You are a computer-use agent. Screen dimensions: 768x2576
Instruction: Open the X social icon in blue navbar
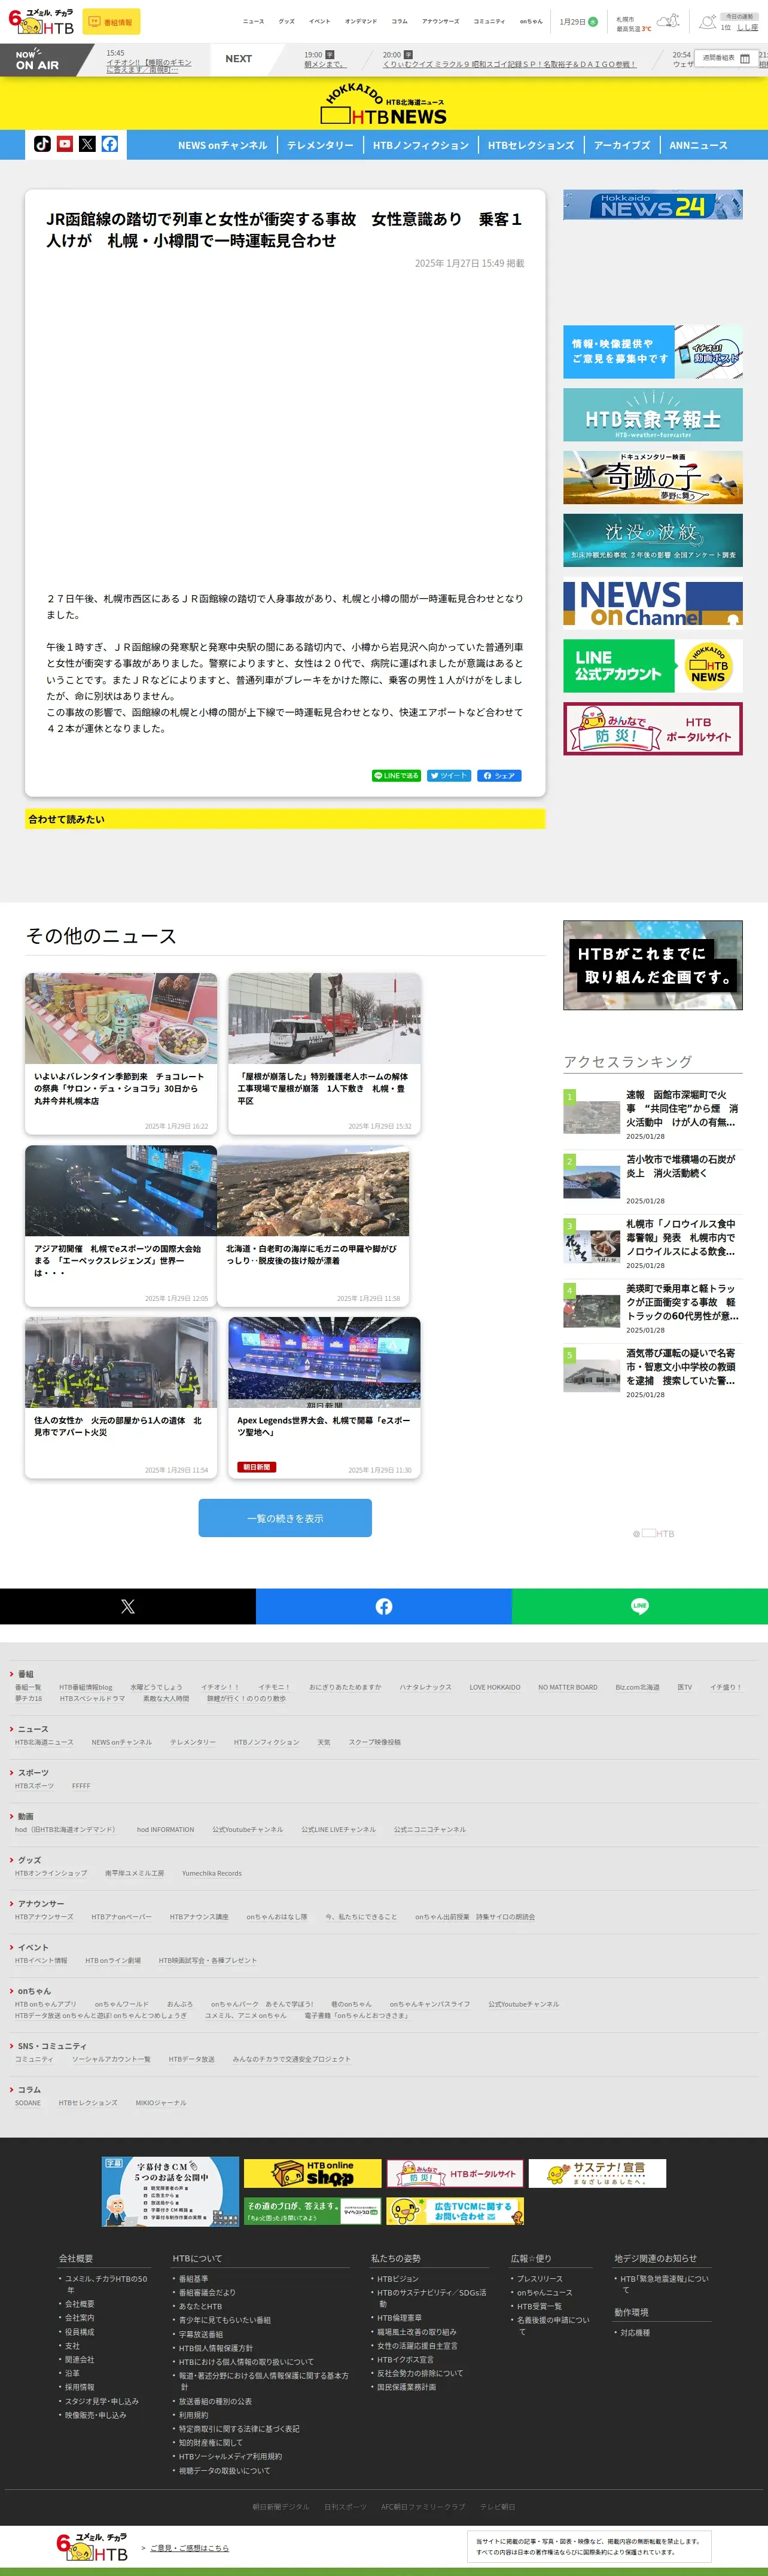point(87,144)
